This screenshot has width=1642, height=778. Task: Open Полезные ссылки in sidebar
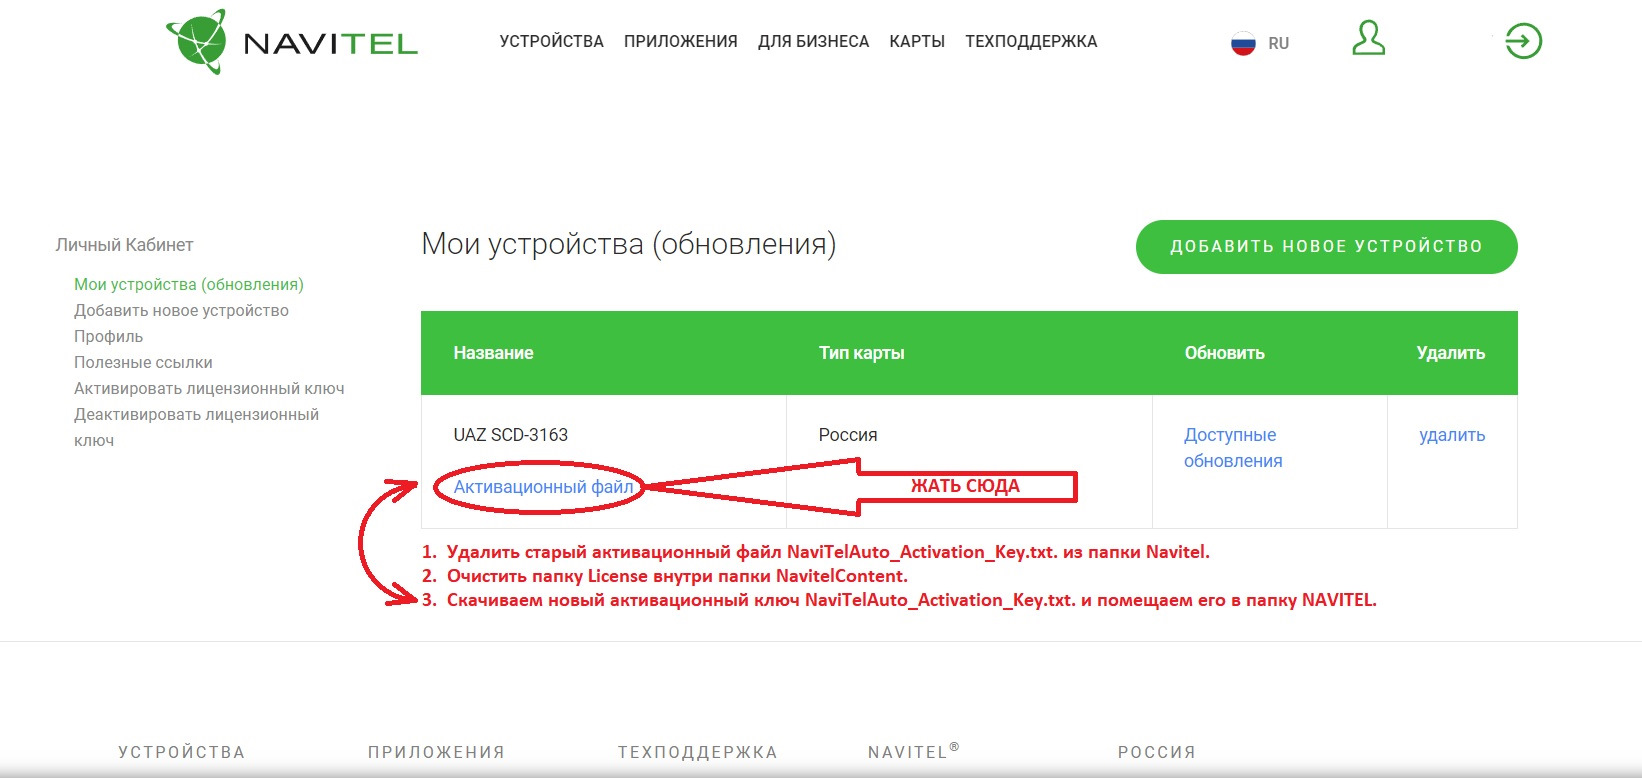(x=143, y=362)
